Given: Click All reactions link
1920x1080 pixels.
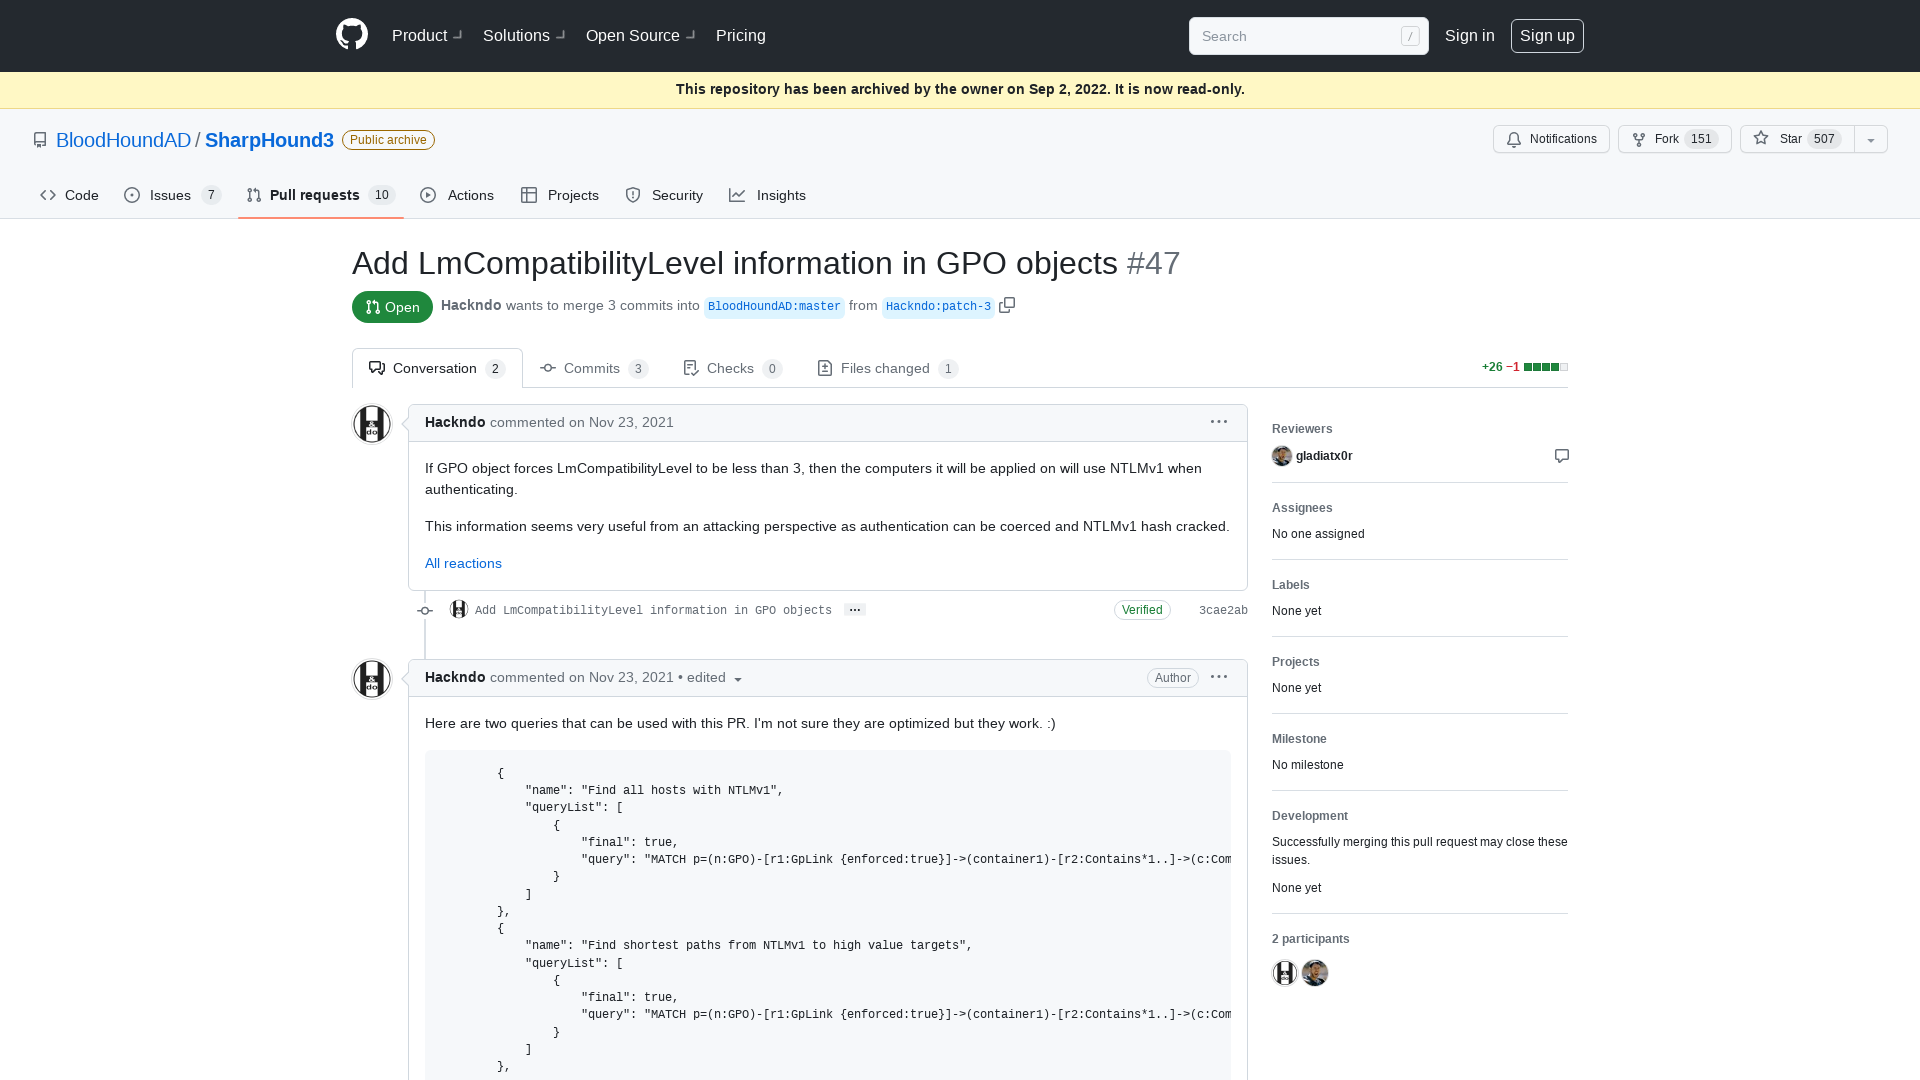Looking at the screenshot, I should (463, 563).
